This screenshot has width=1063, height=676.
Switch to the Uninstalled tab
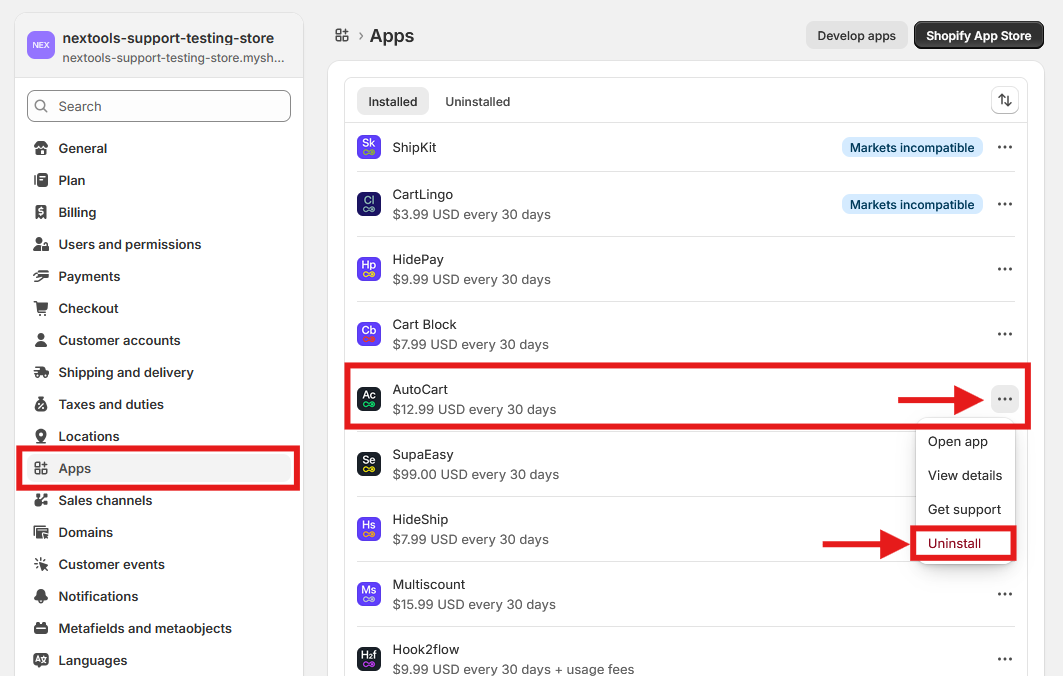(477, 101)
